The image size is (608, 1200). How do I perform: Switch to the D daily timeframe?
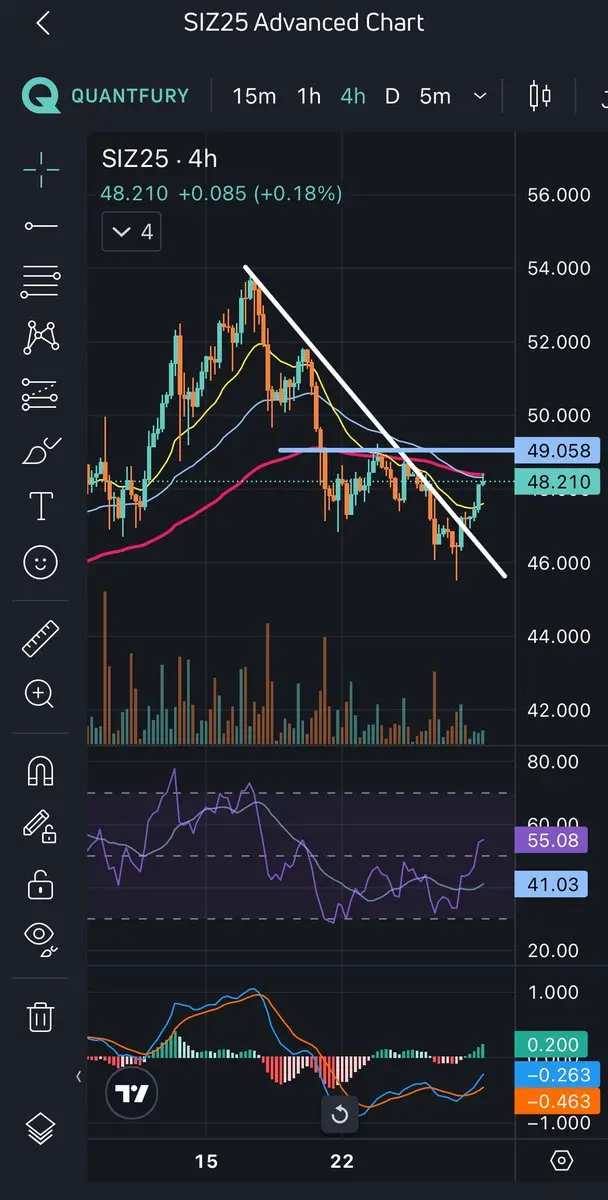click(392, 96)
